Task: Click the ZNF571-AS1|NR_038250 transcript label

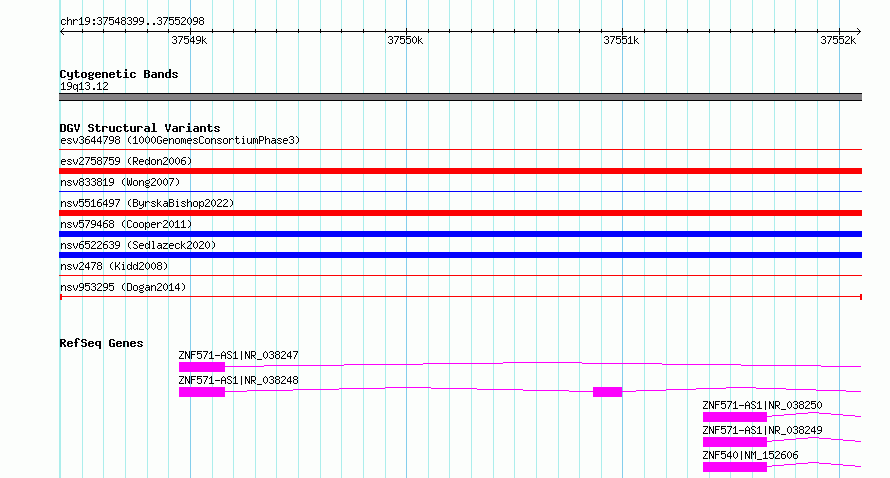Action: pyautogui.click(x=762, y=405)
